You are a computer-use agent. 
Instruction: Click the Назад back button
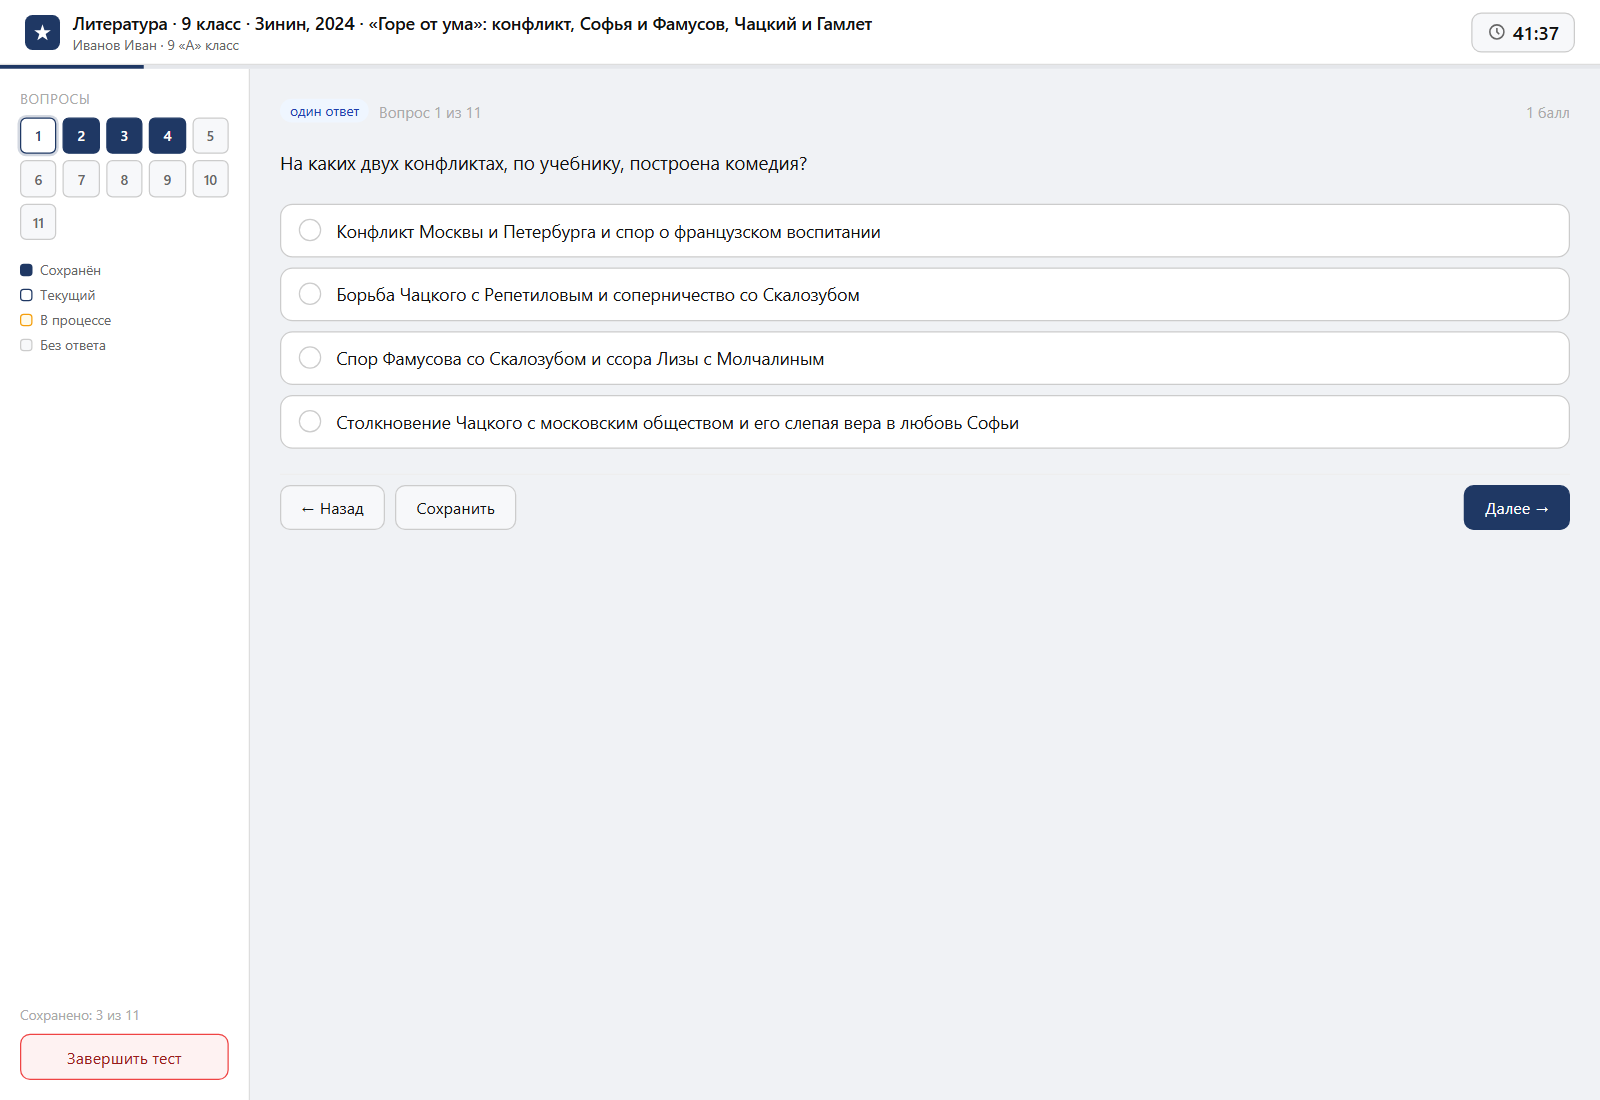tap(332, 508)
